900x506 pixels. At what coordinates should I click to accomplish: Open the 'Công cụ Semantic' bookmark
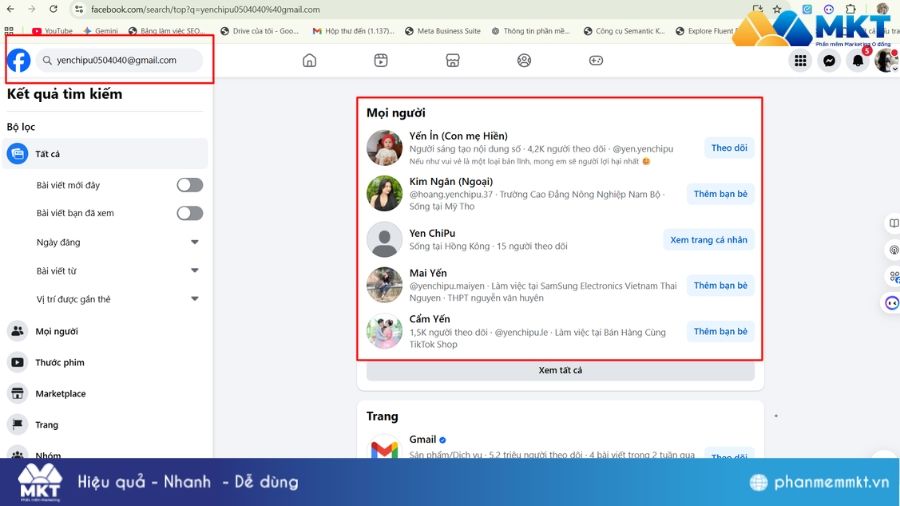click(624, 31)
